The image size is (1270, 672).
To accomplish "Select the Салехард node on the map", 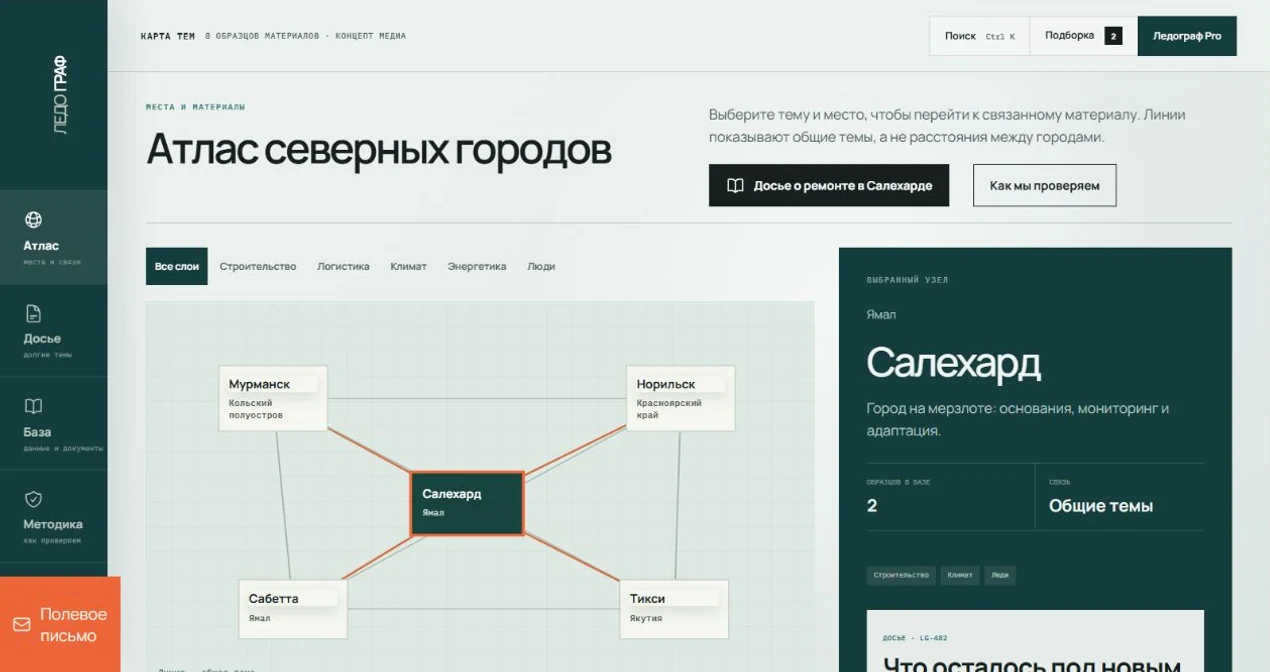I will 467,503.
